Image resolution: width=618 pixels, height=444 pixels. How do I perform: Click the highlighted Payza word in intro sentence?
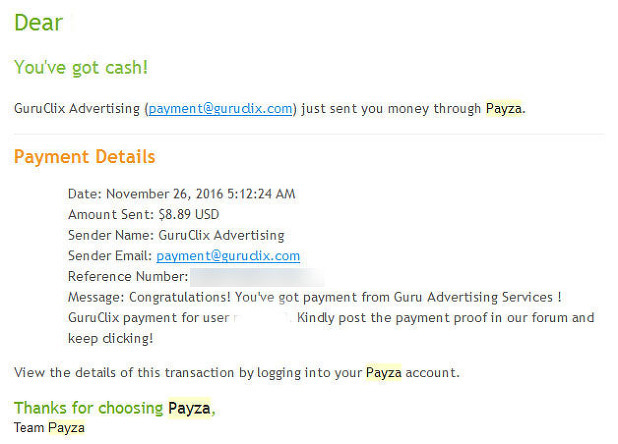pyautogui.click(x=503, y=108)
